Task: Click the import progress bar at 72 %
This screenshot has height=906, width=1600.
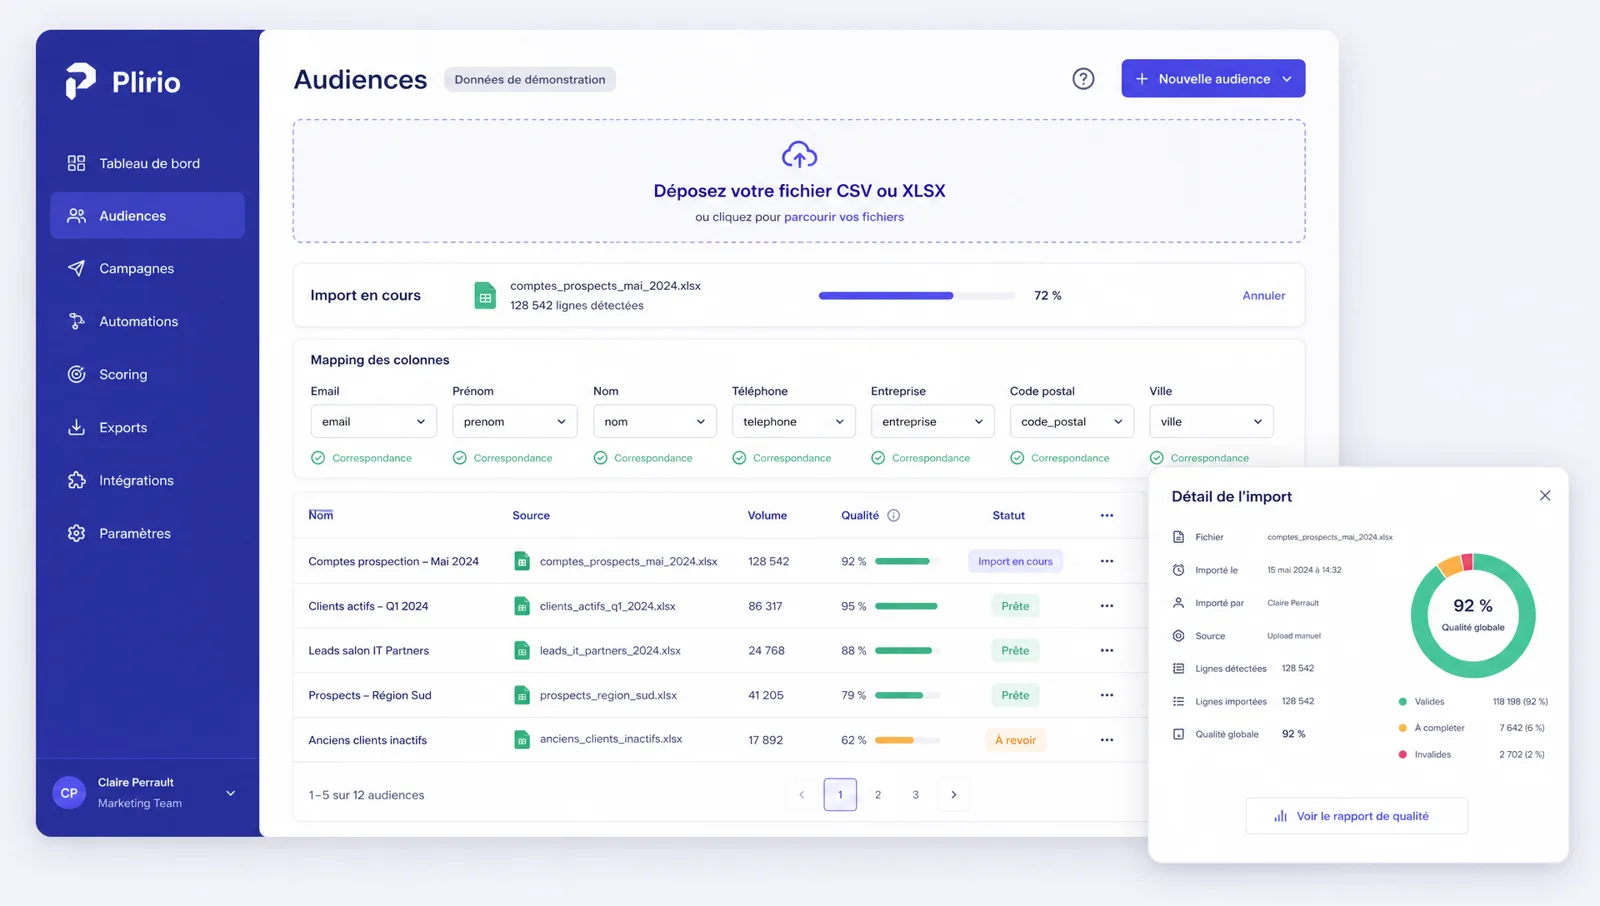Action: (916, 296)
